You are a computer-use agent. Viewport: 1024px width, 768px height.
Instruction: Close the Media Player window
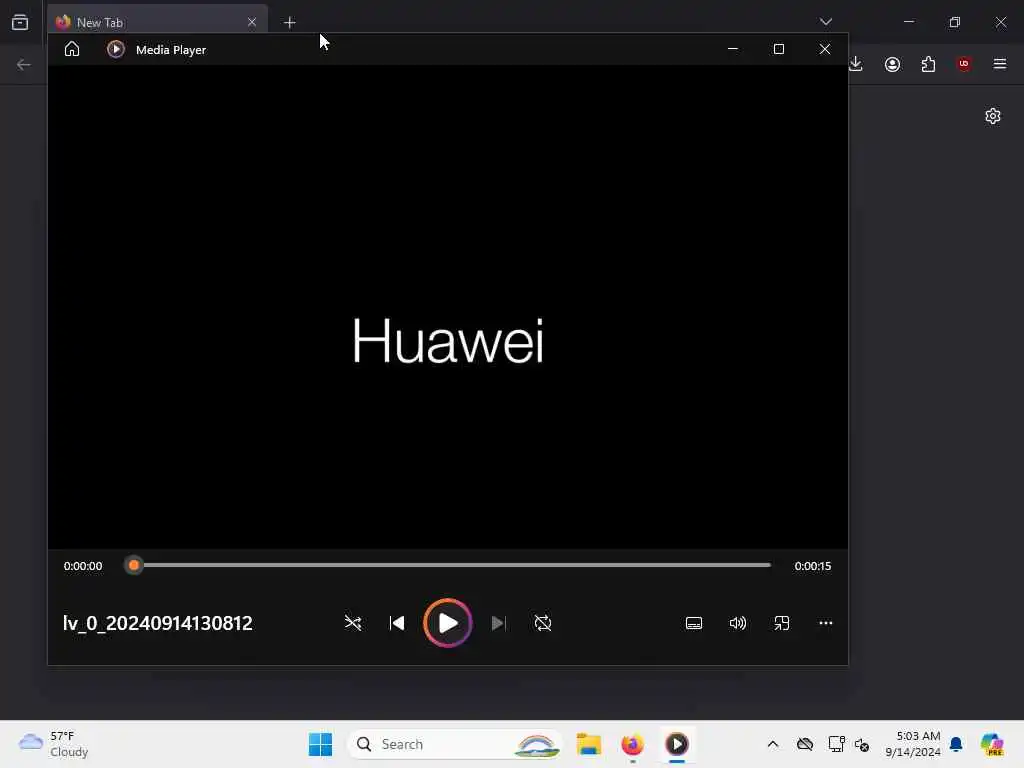coord(825,49)
